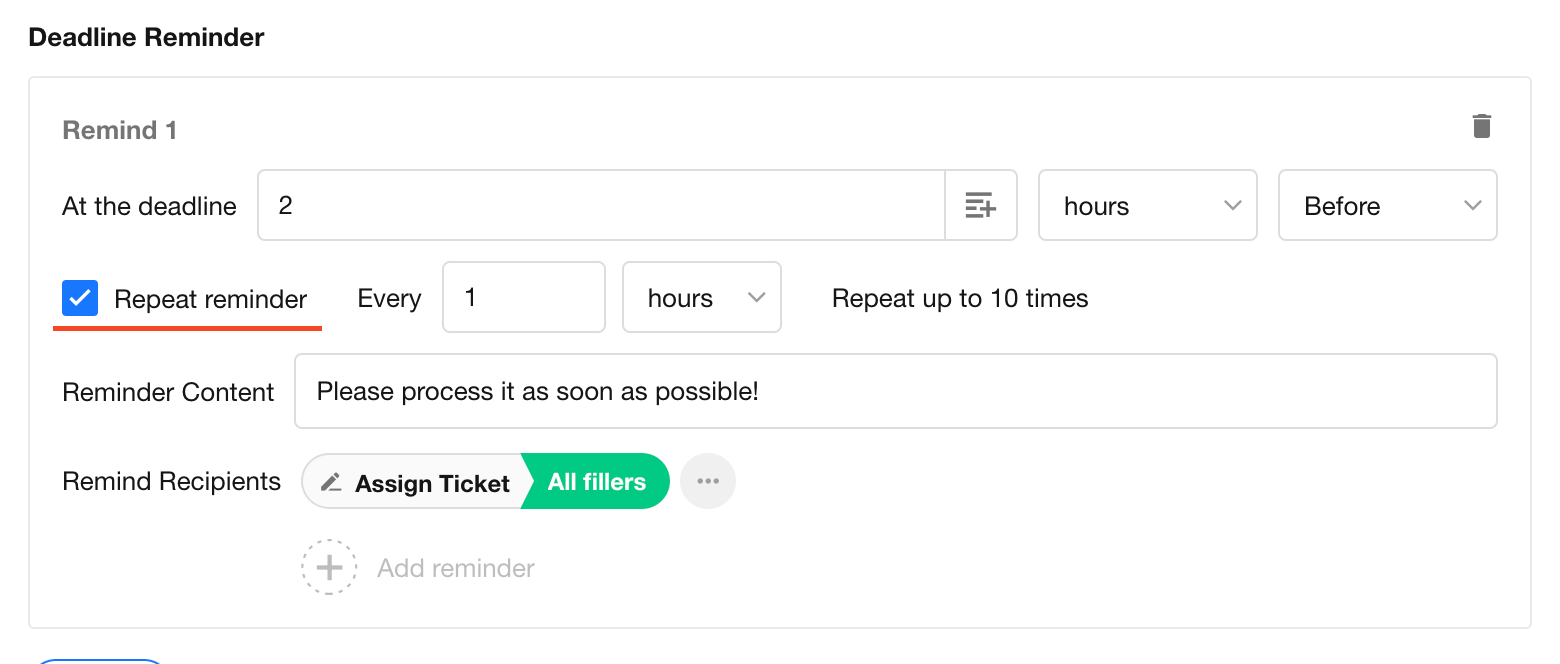
Task: Click the Add reminder link
Action: (456, 568)
